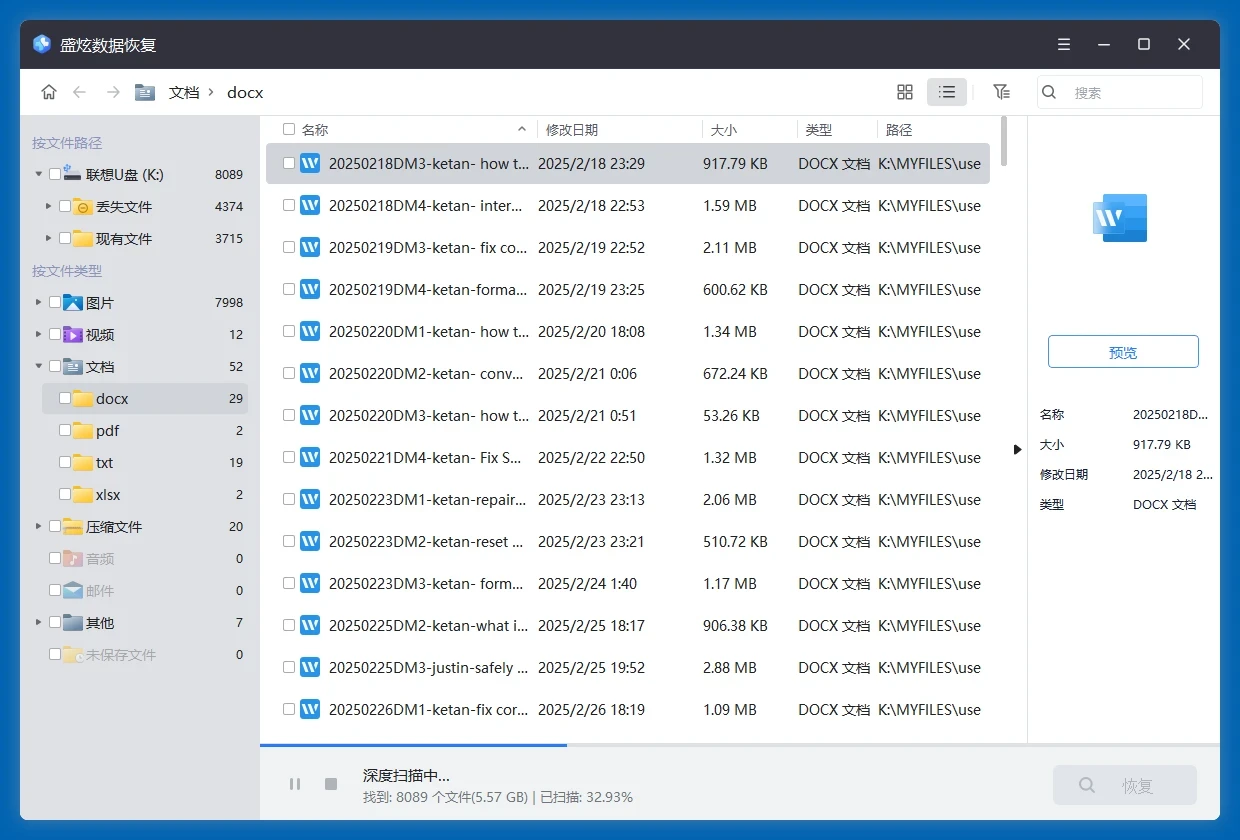Collapse the preview panel with arrow
The width and height of the screenshot is (1240, 840).
pyautogui.click(x=1018, y=450)
